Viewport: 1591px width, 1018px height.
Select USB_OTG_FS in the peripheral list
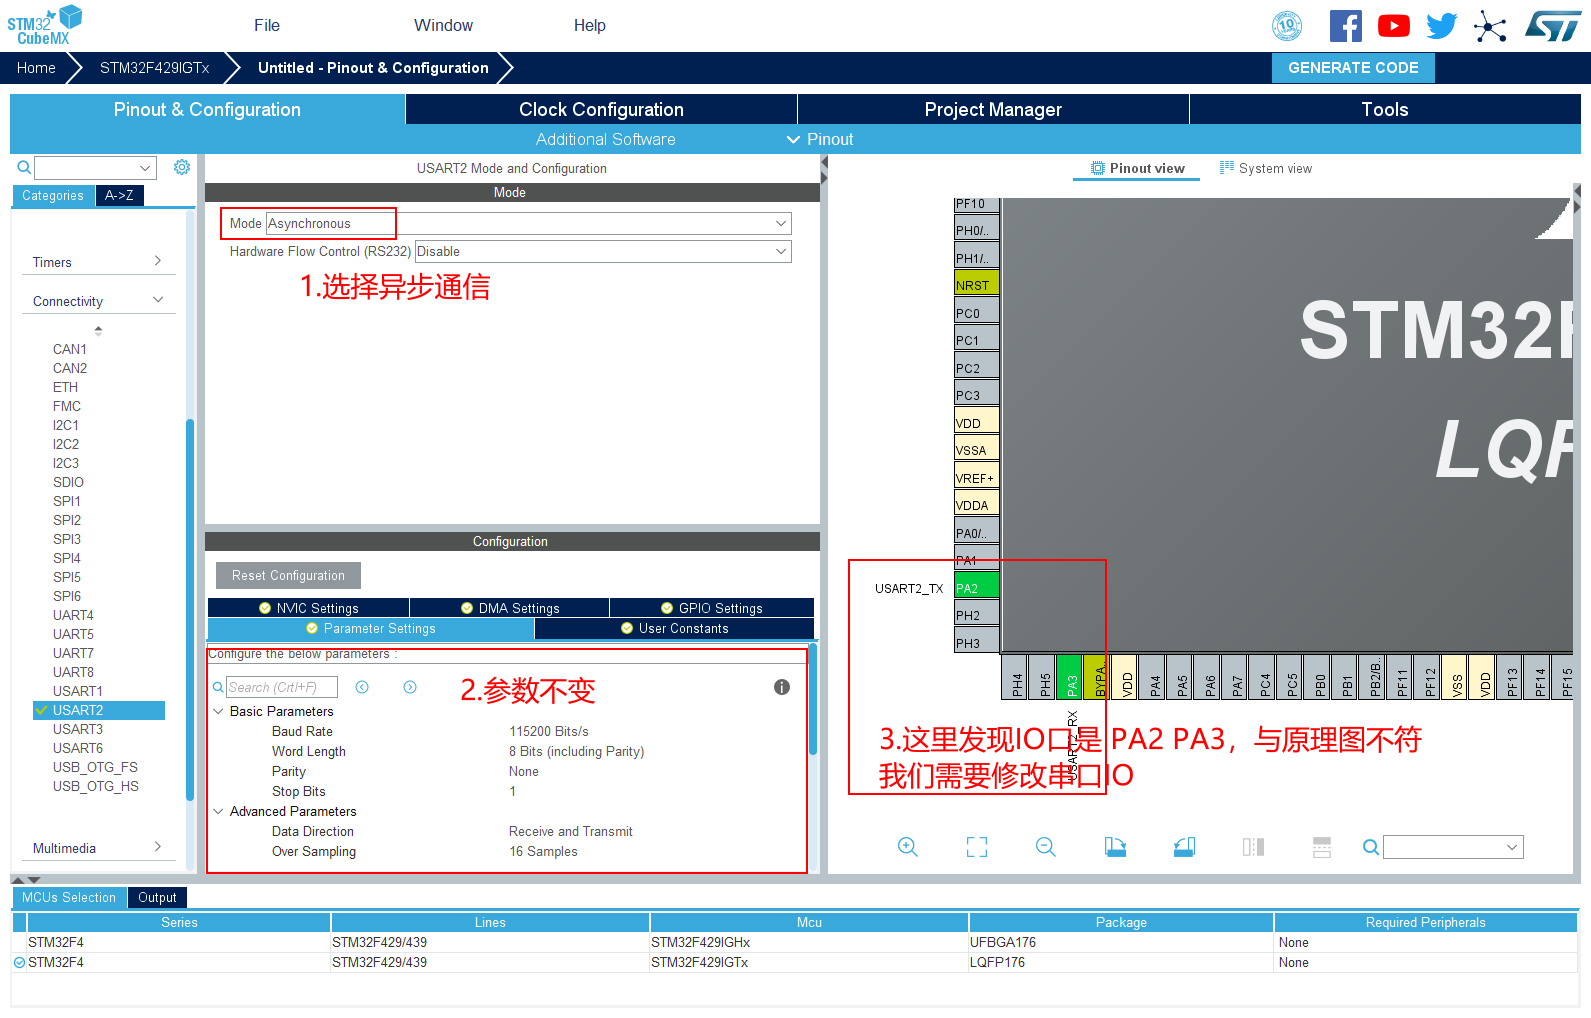coord(95,767)
